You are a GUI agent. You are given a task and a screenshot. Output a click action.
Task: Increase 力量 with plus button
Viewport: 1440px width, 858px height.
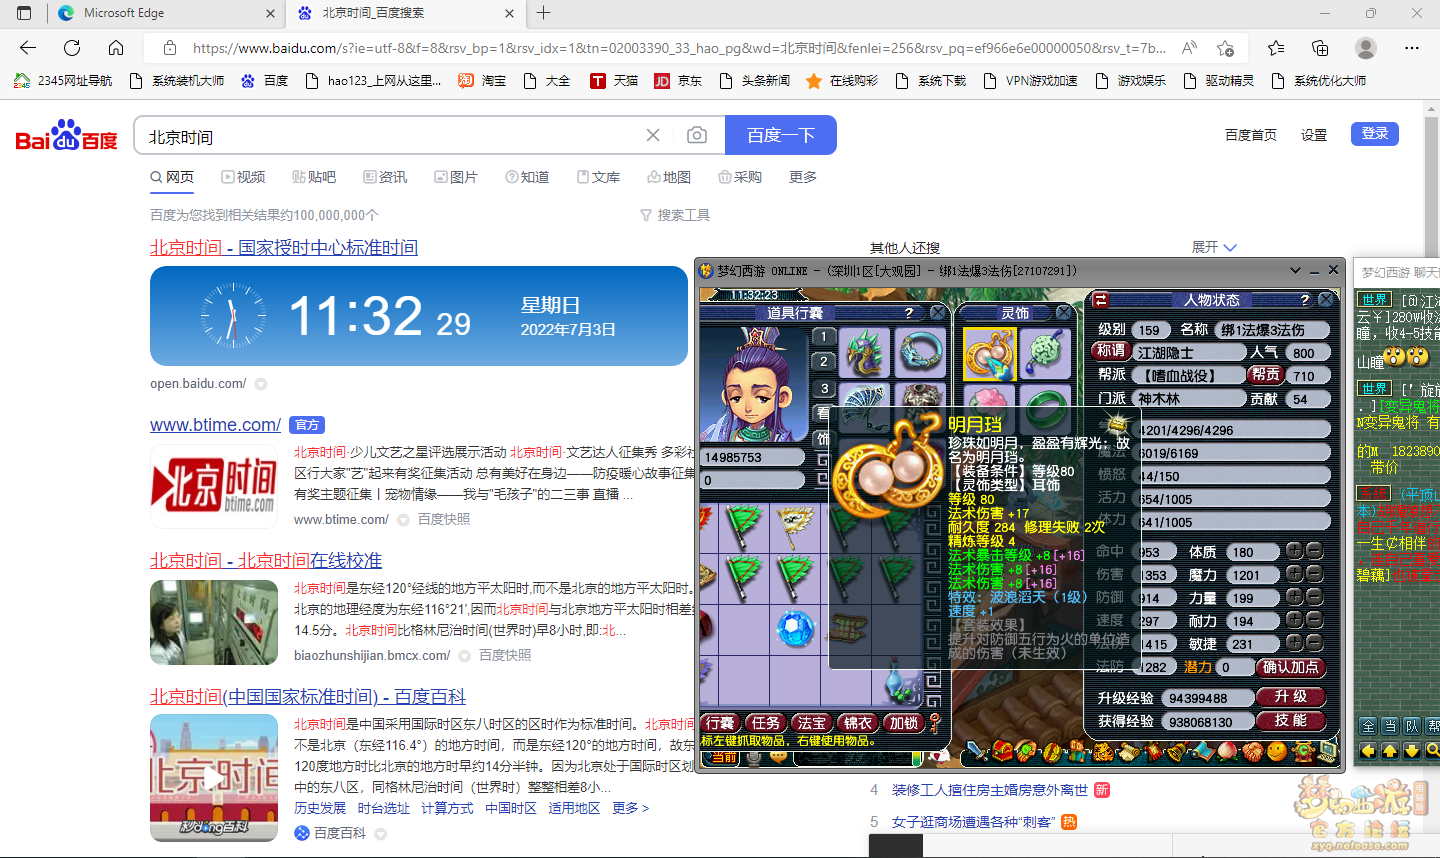click(x=1294, y=597)
